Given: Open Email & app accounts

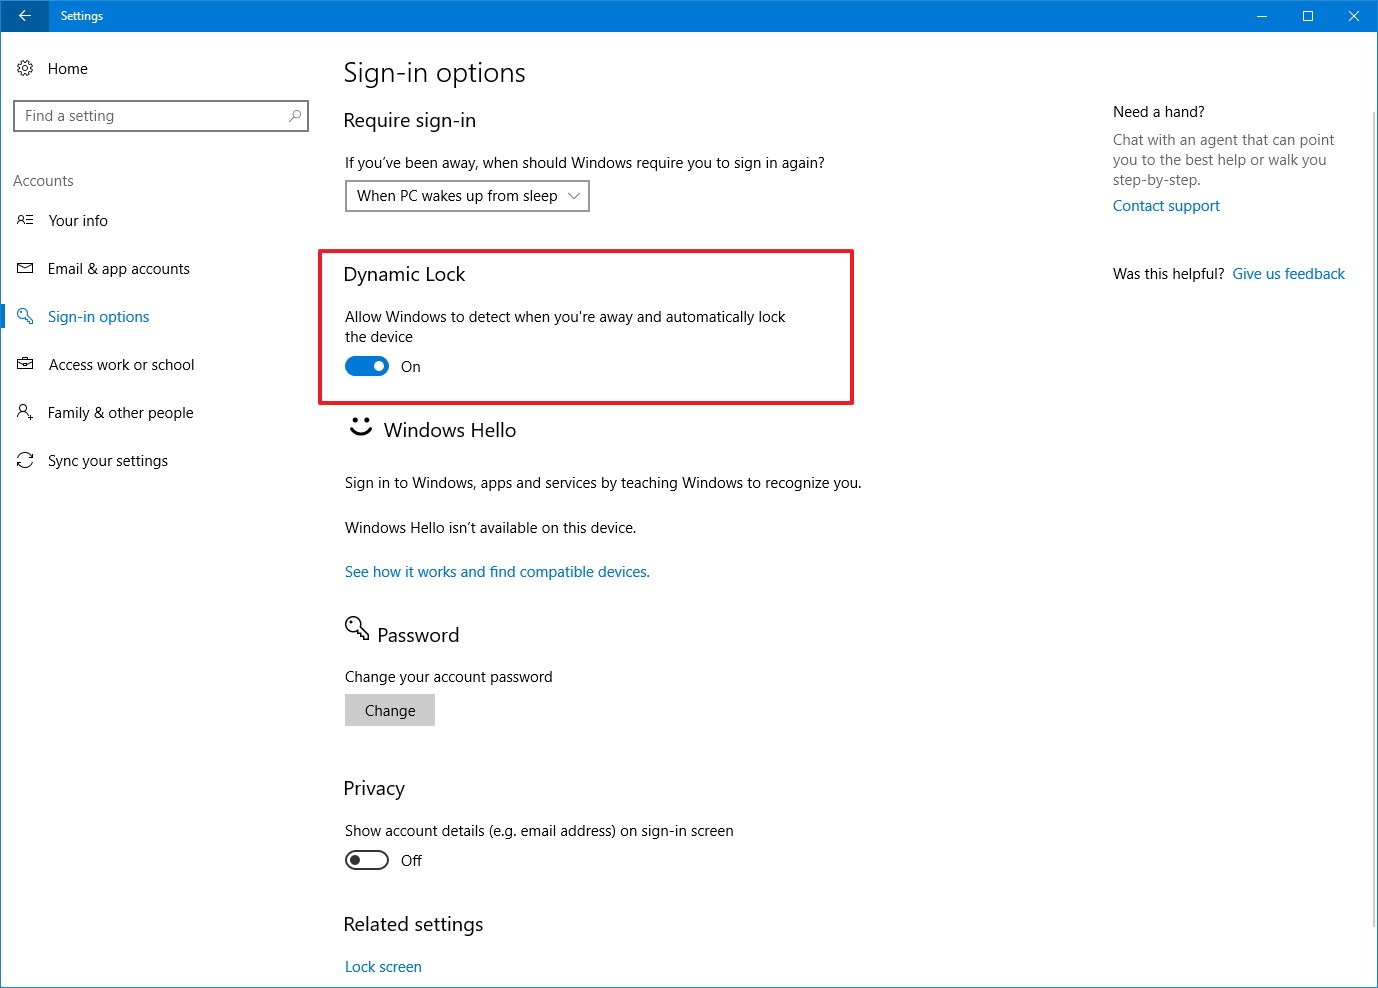Looking at the screenshot, I should click(119, 268).
